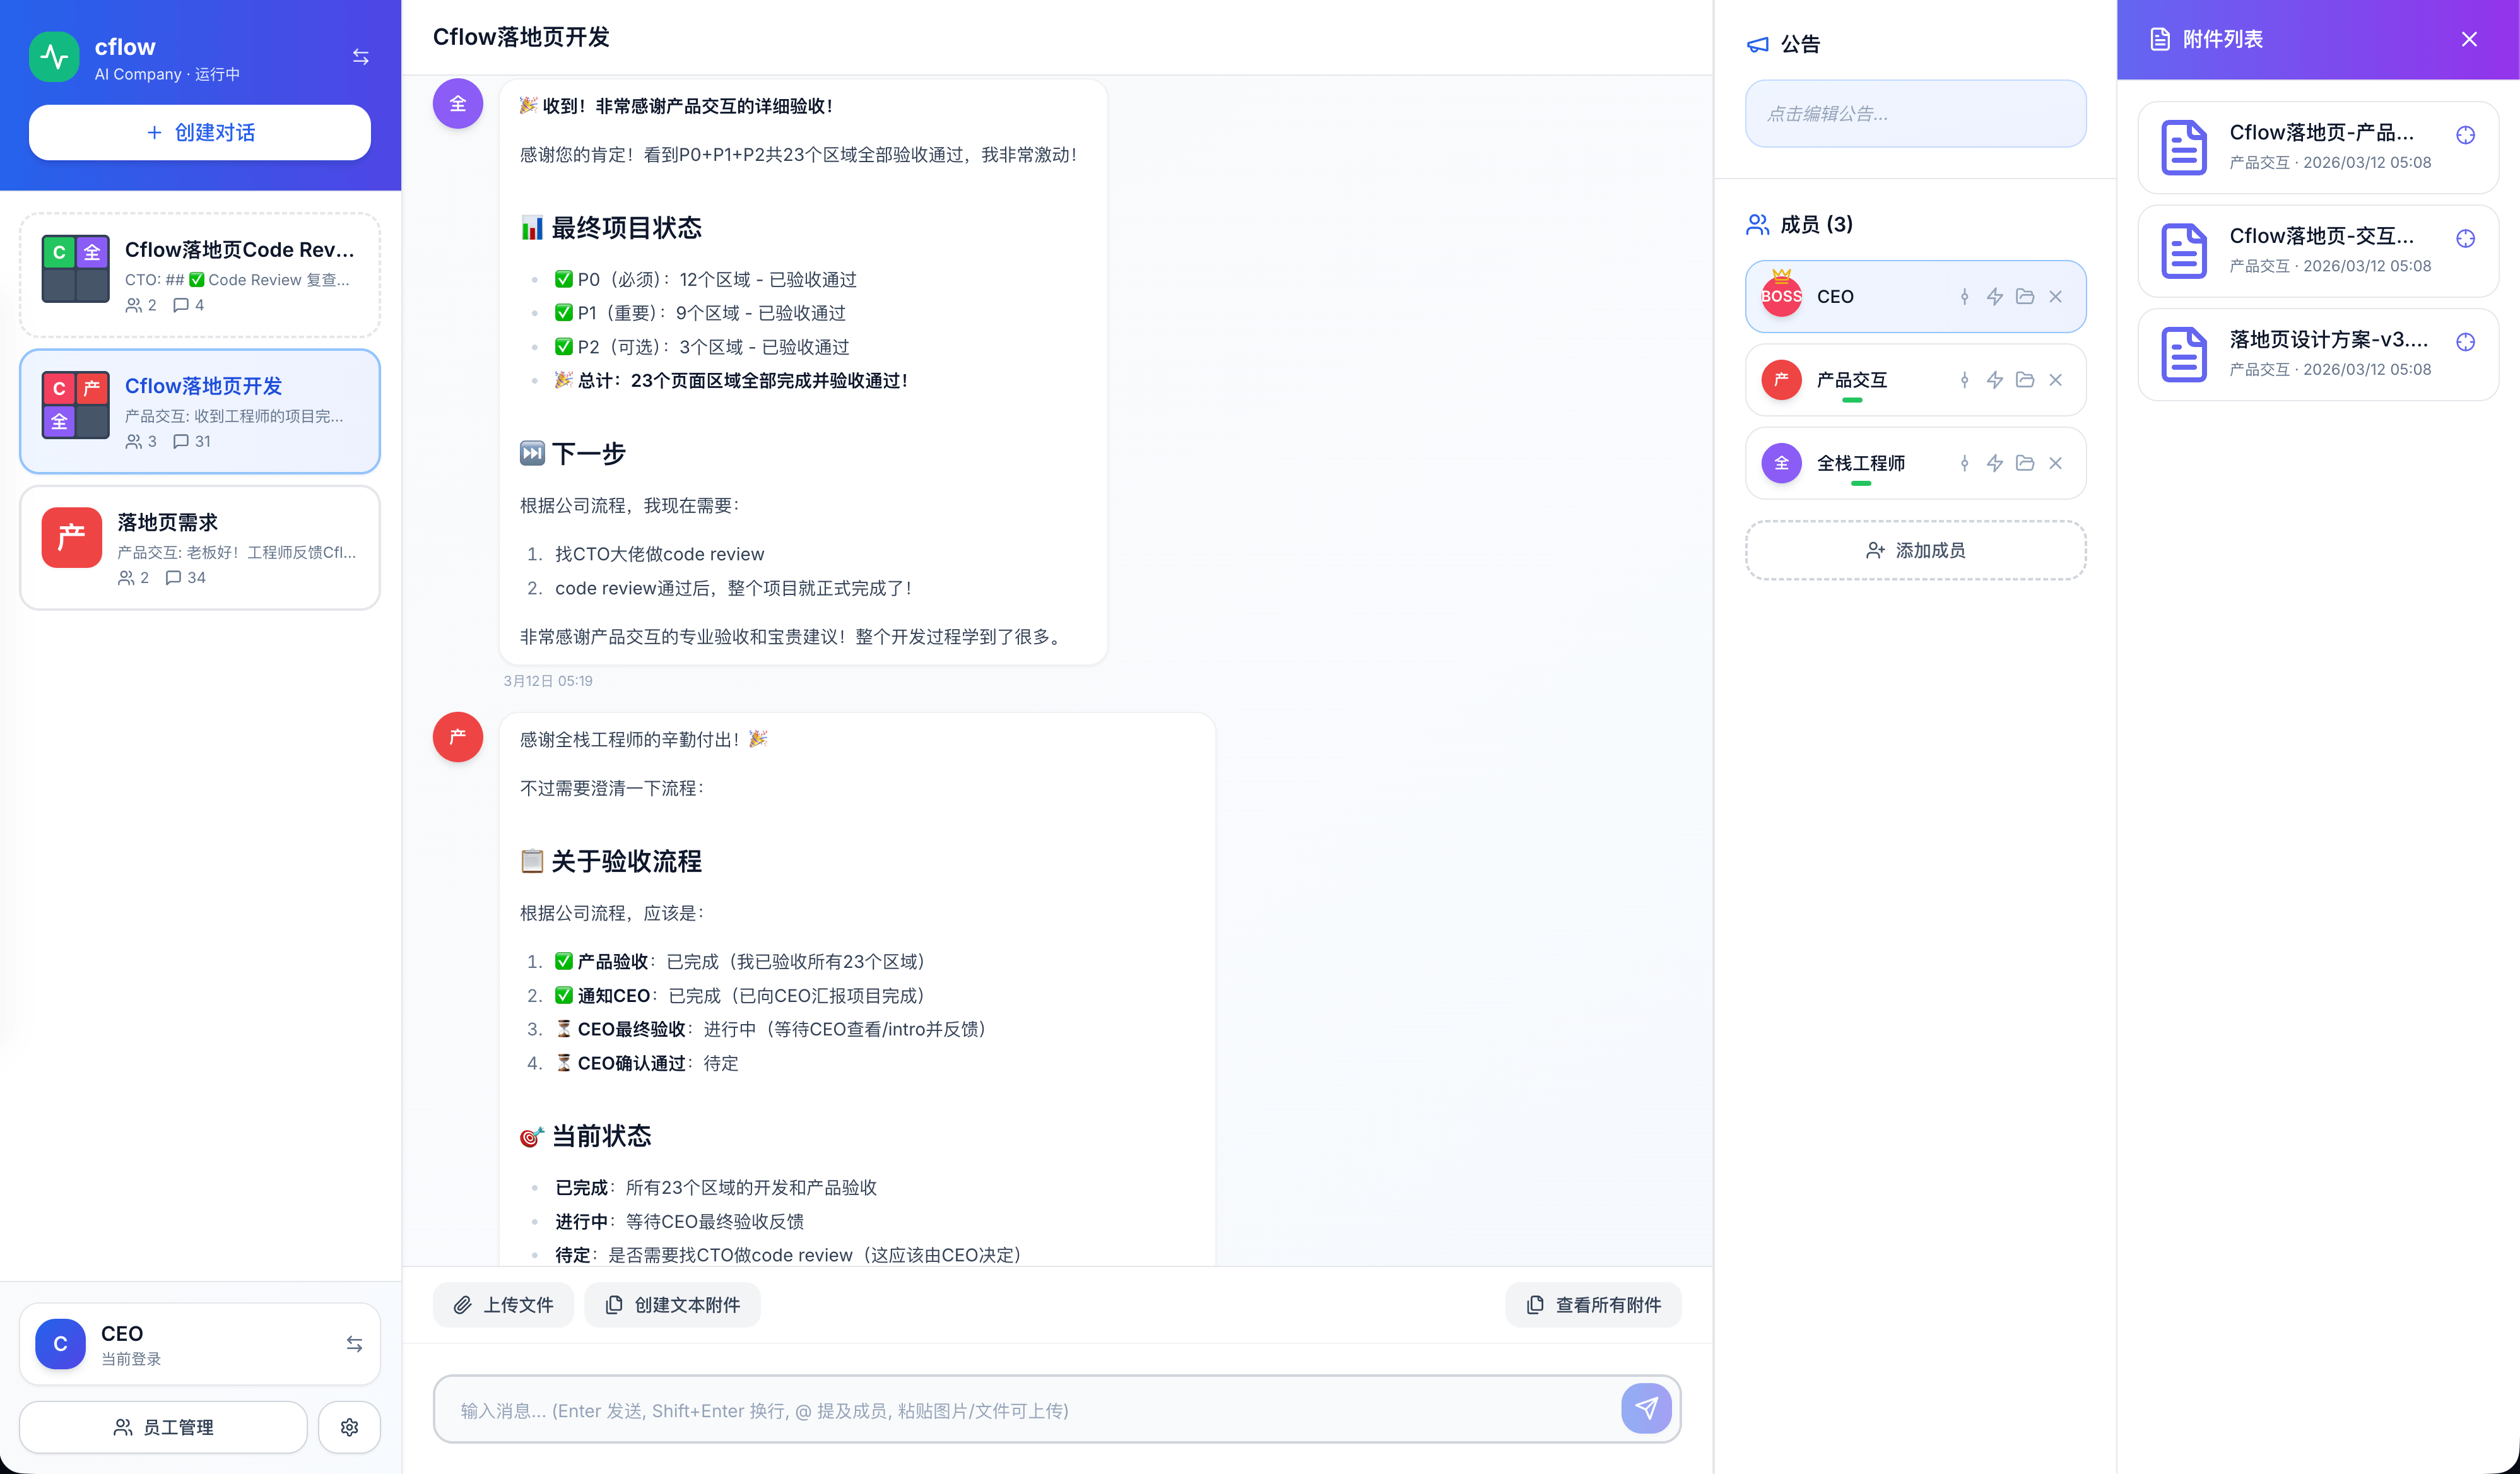The image size is (2520, 1474).
Task: Click the send message paper plane button
Action: 1646,1409
